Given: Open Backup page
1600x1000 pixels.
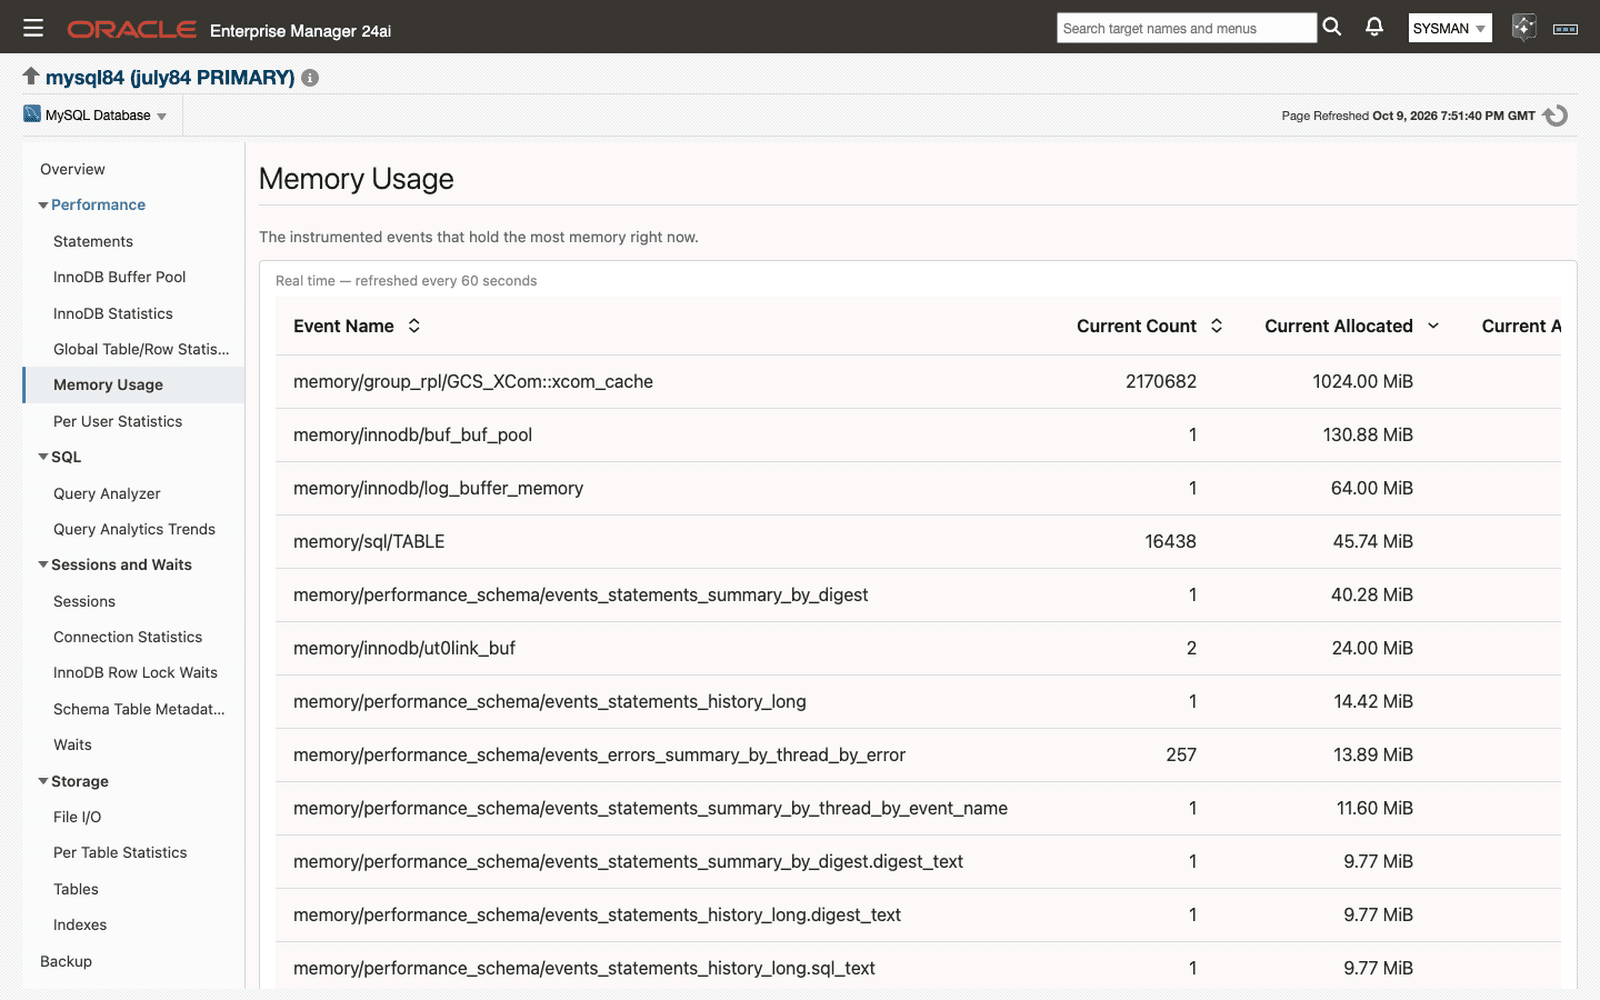Looking at the screenshot, I should click(x=66, y=961).
